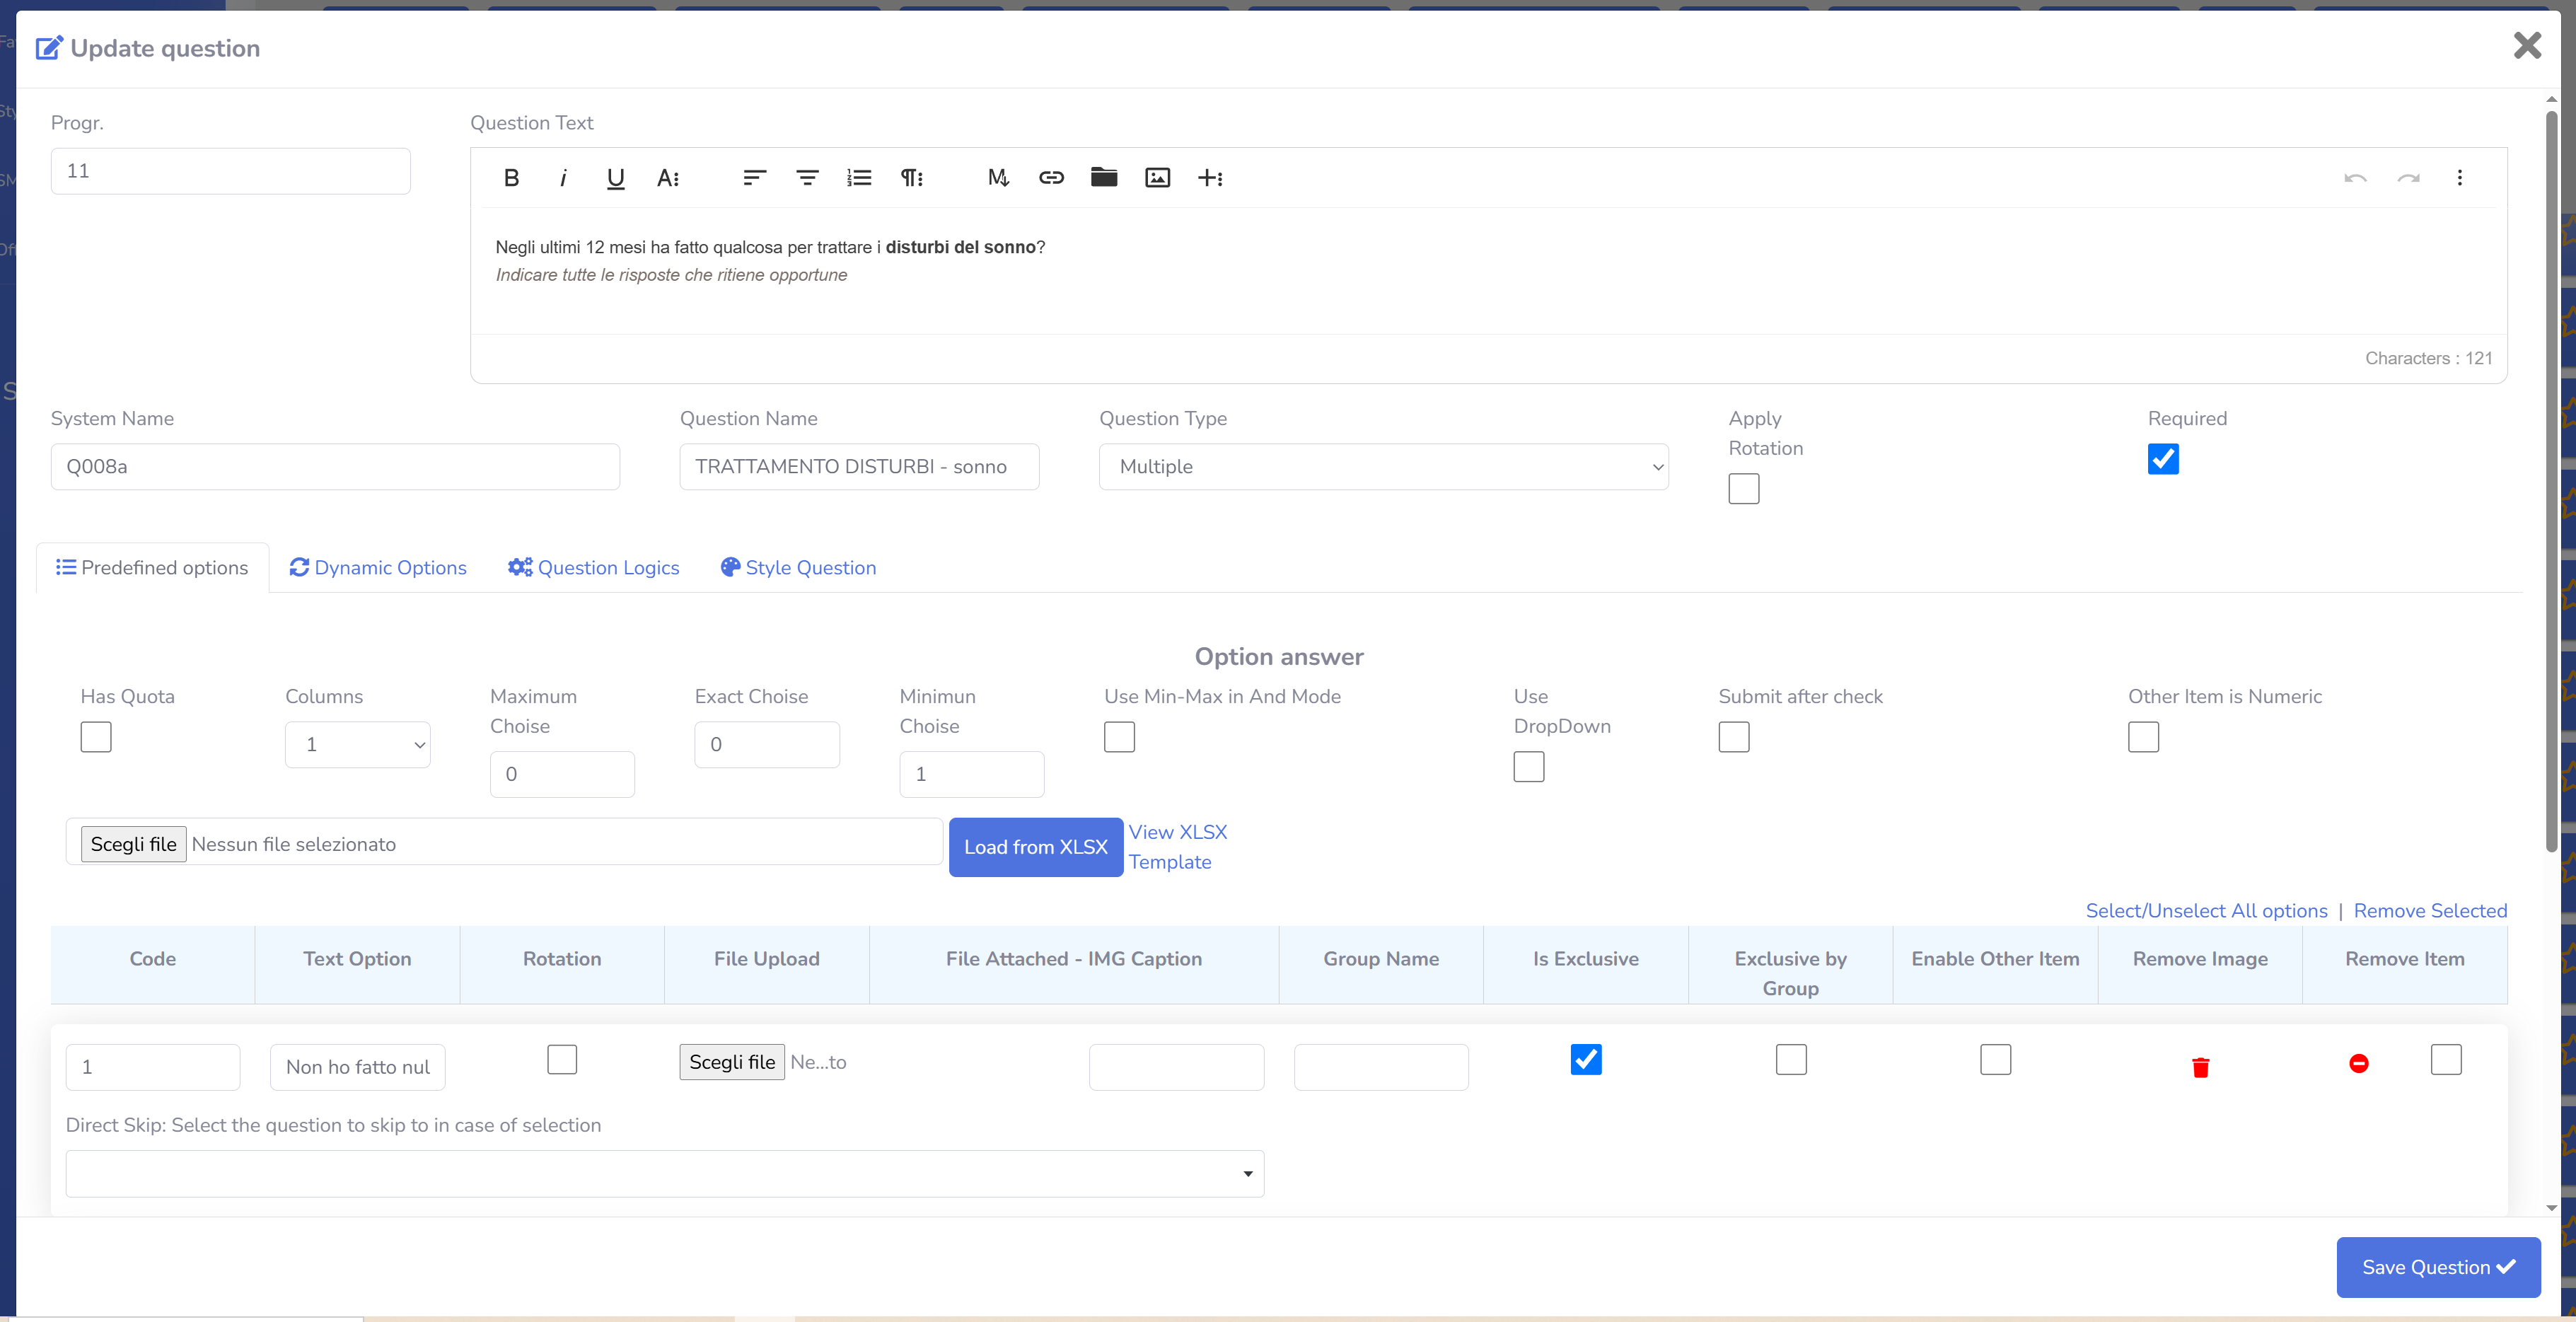Click the Text Option field 'Non ho fatto nul'
This screenshot has height=1322, width=2576.
pyautogui.click(x=357, y=1067)
